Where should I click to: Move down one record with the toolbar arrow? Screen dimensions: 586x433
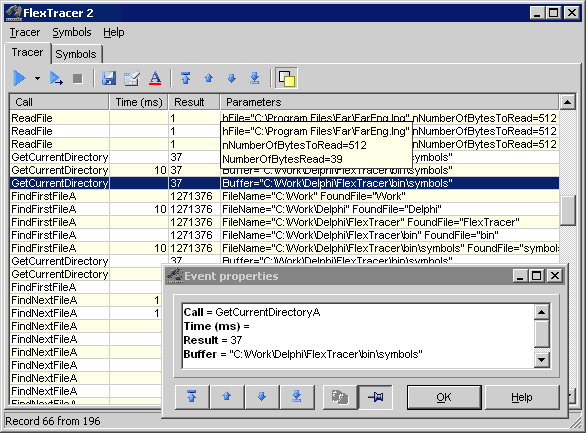pyautogui.click(x=232, y=78)
